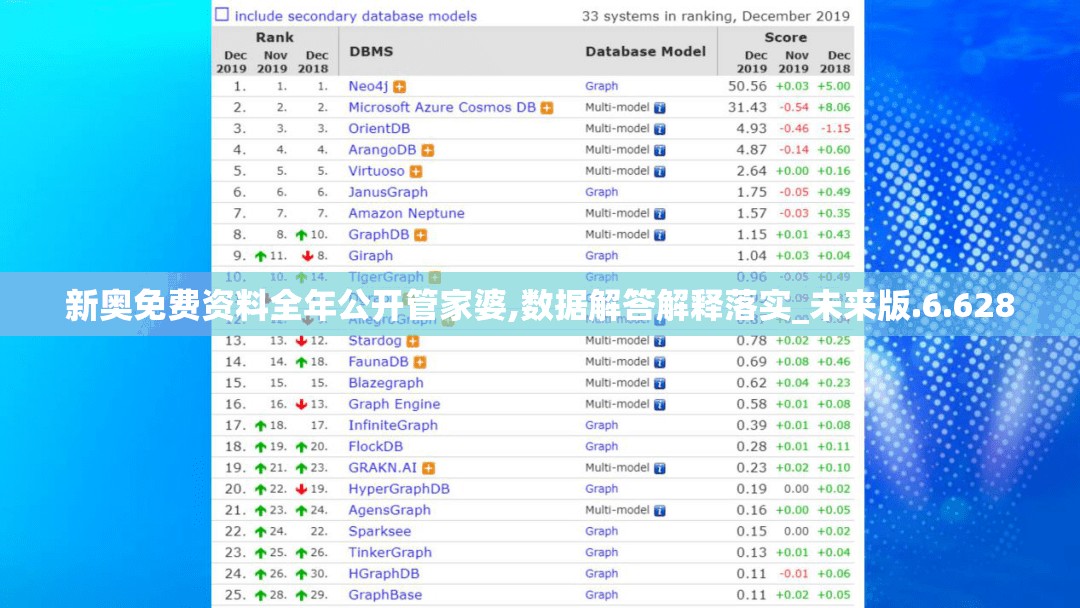This screenshot has width=1080, height=608.
Task: Open the Amazon Neptune link
Action: click(x=406, y=213)
